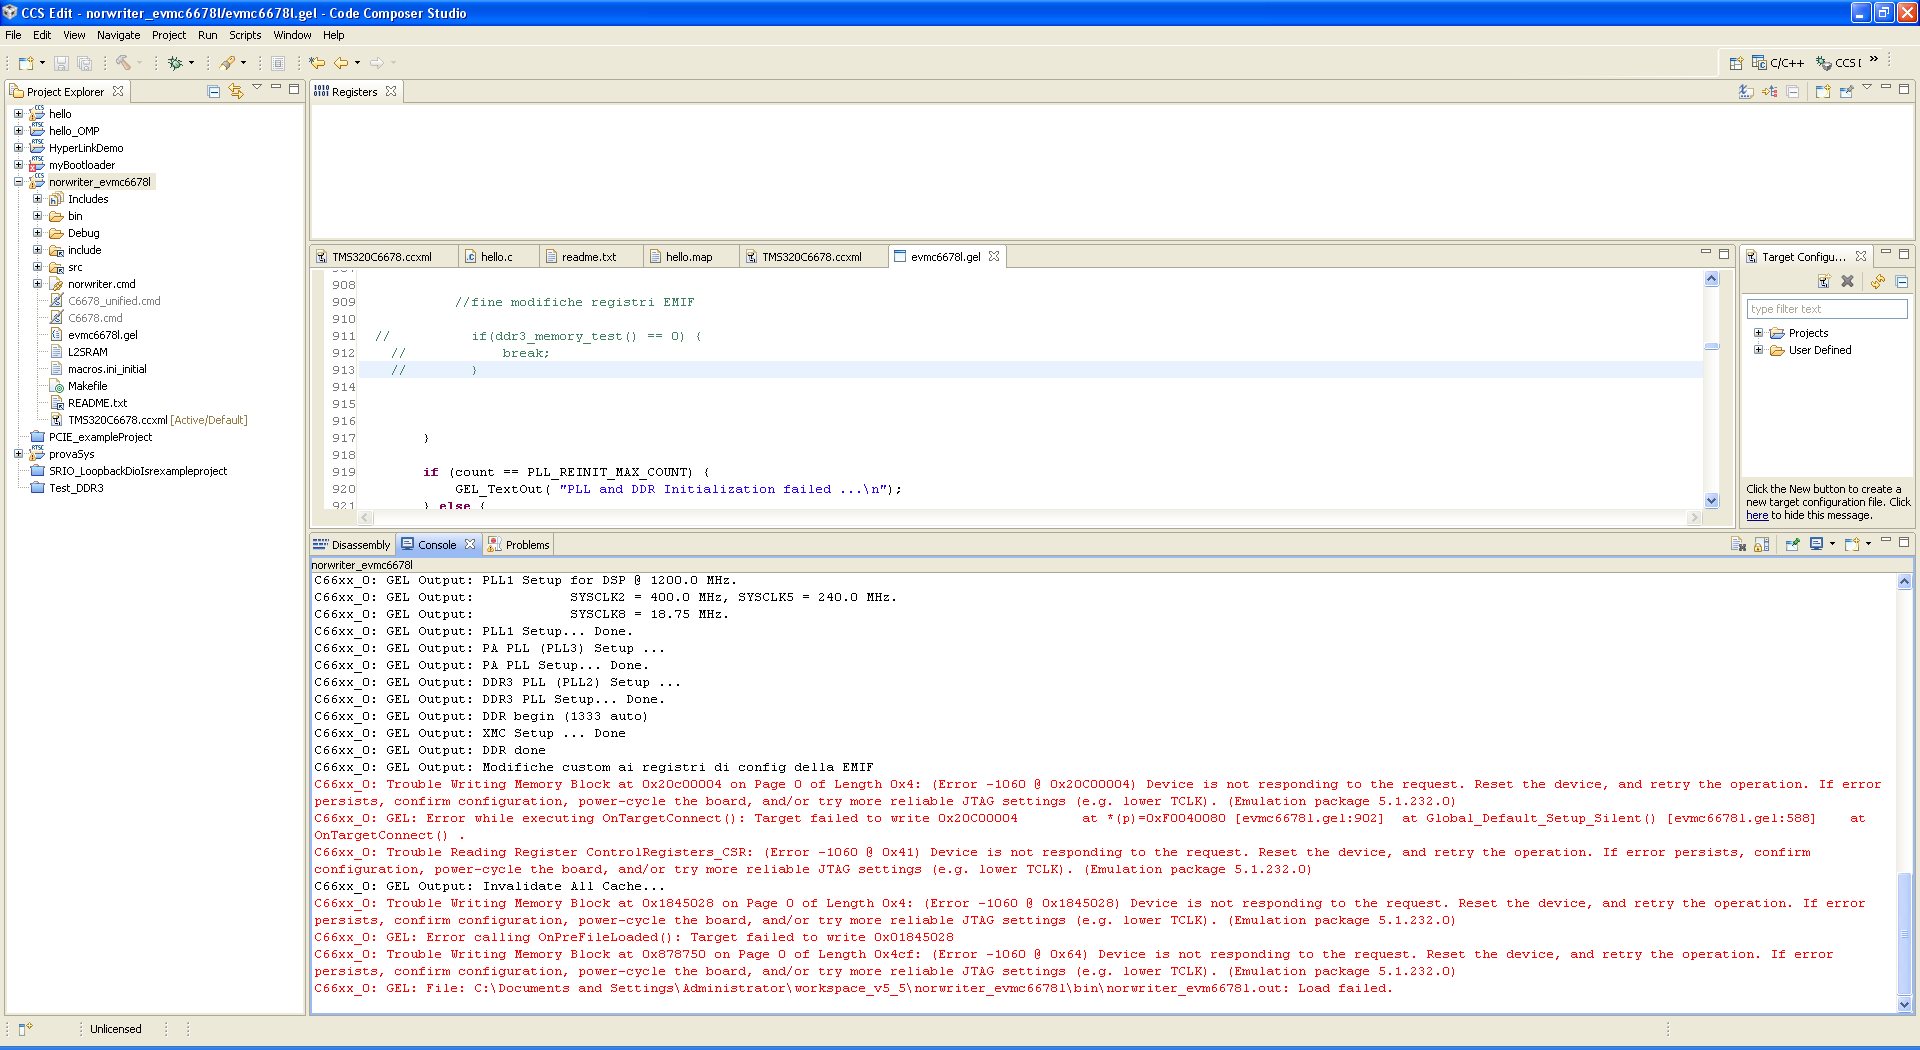The image size is (1920, 1050).
Task: Toggle Pin Console icon
Action: click(x=1792, y=544)
